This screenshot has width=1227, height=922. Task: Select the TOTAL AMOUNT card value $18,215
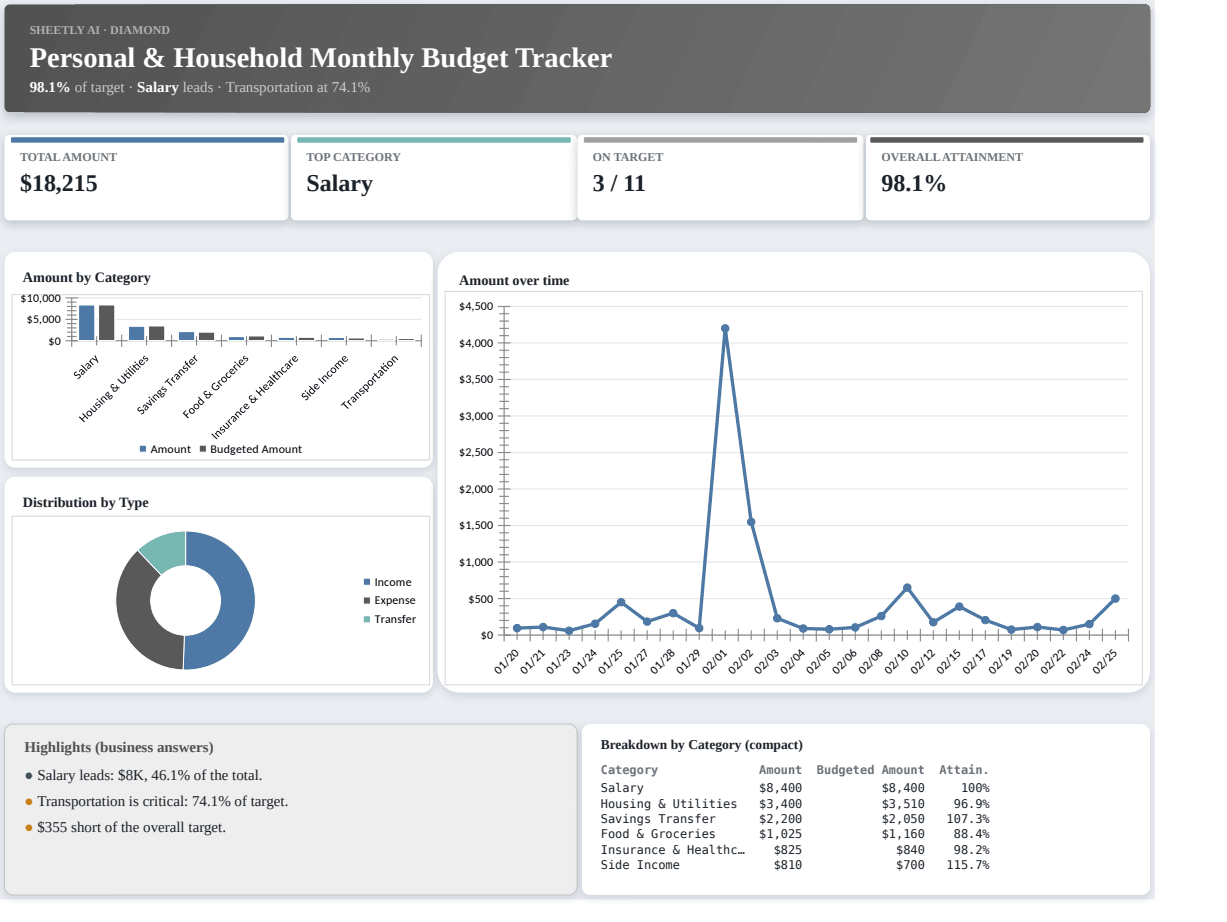tap(59, 184)
